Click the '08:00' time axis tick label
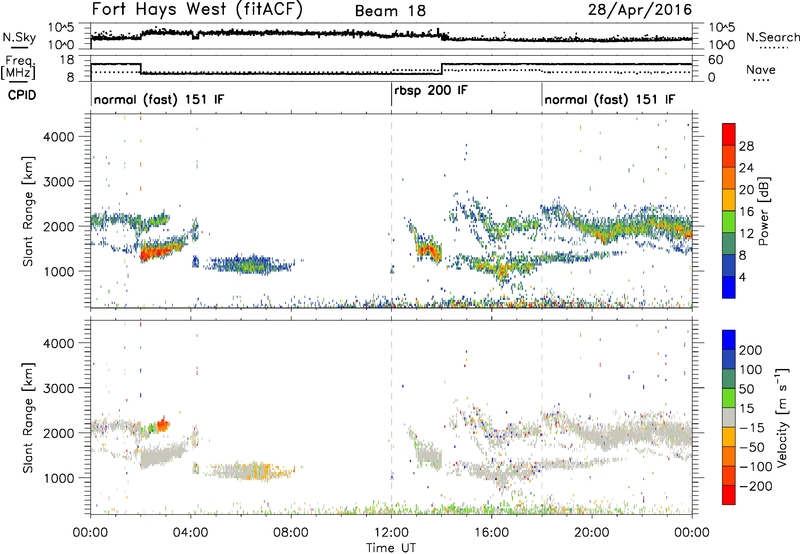 click(291, 533)
